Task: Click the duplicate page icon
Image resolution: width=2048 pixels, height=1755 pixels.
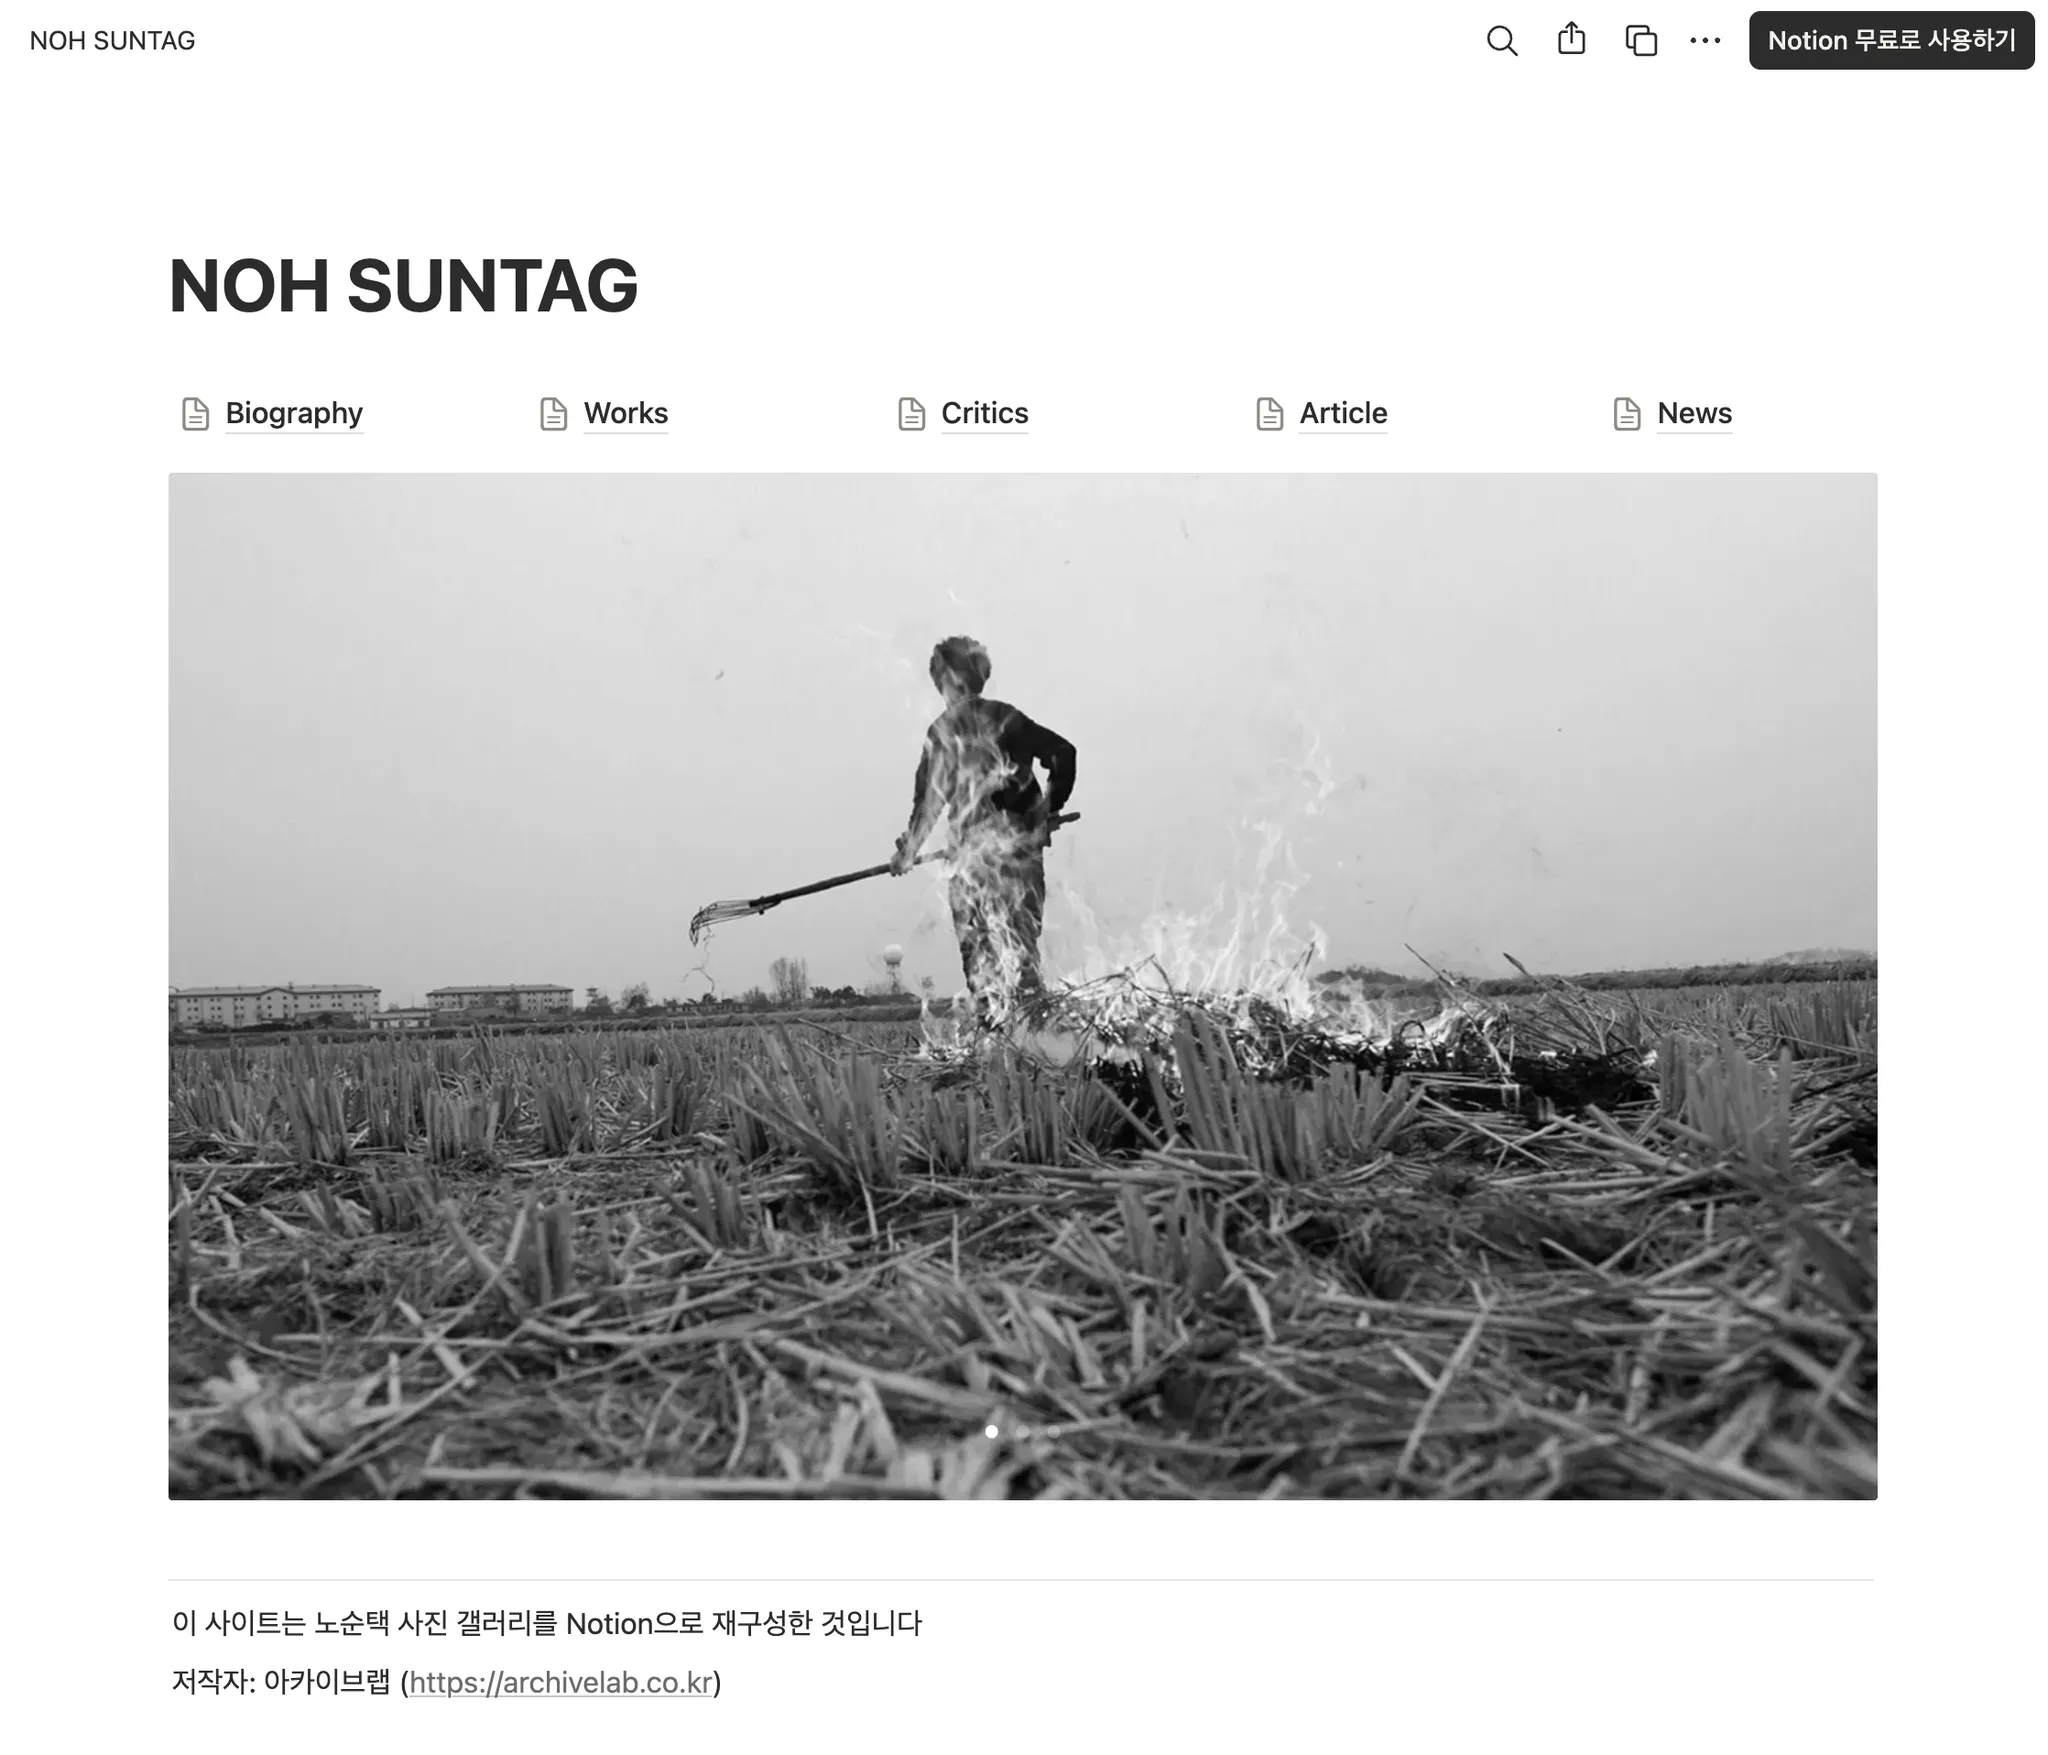Action: [1640, 41]
